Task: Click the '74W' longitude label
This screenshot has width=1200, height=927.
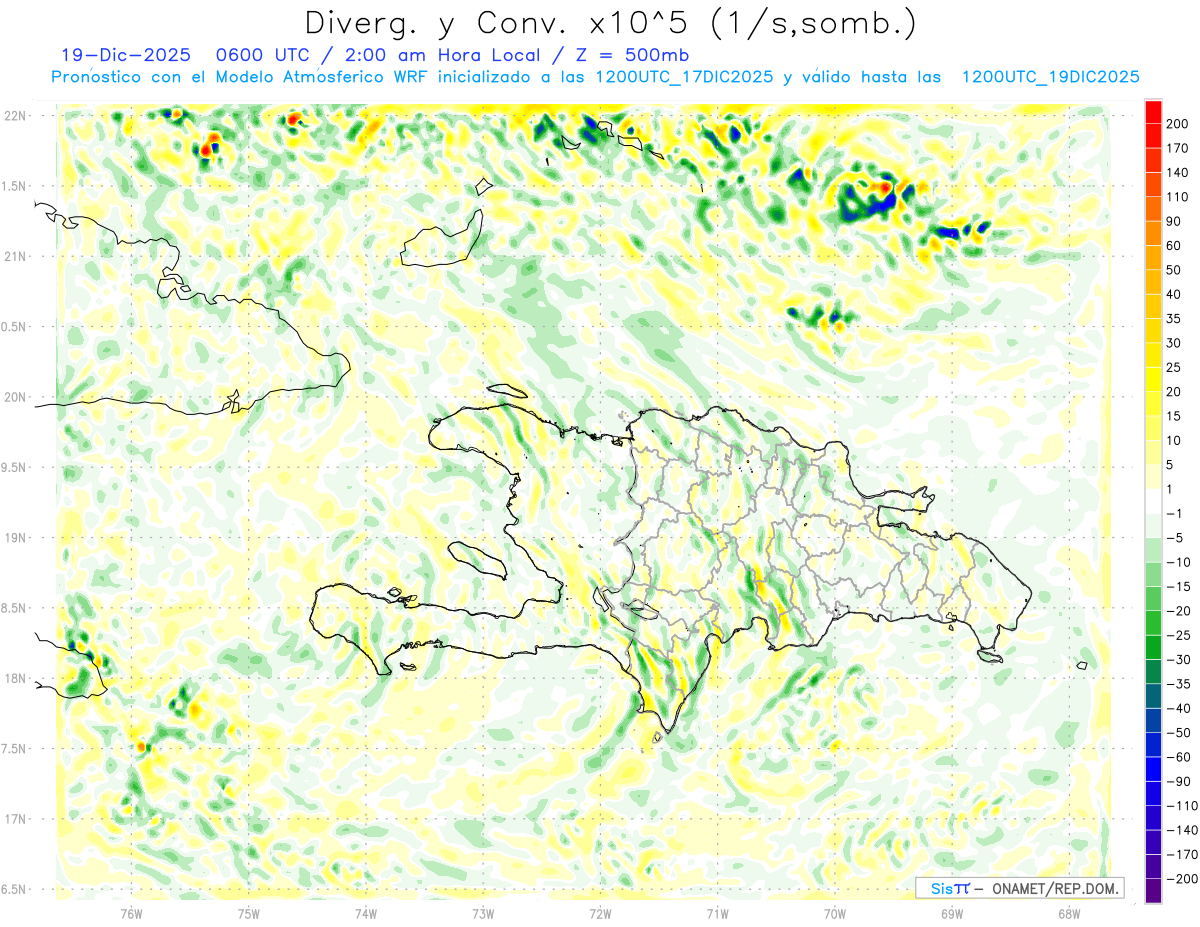Action: click(x=366, y=913)
